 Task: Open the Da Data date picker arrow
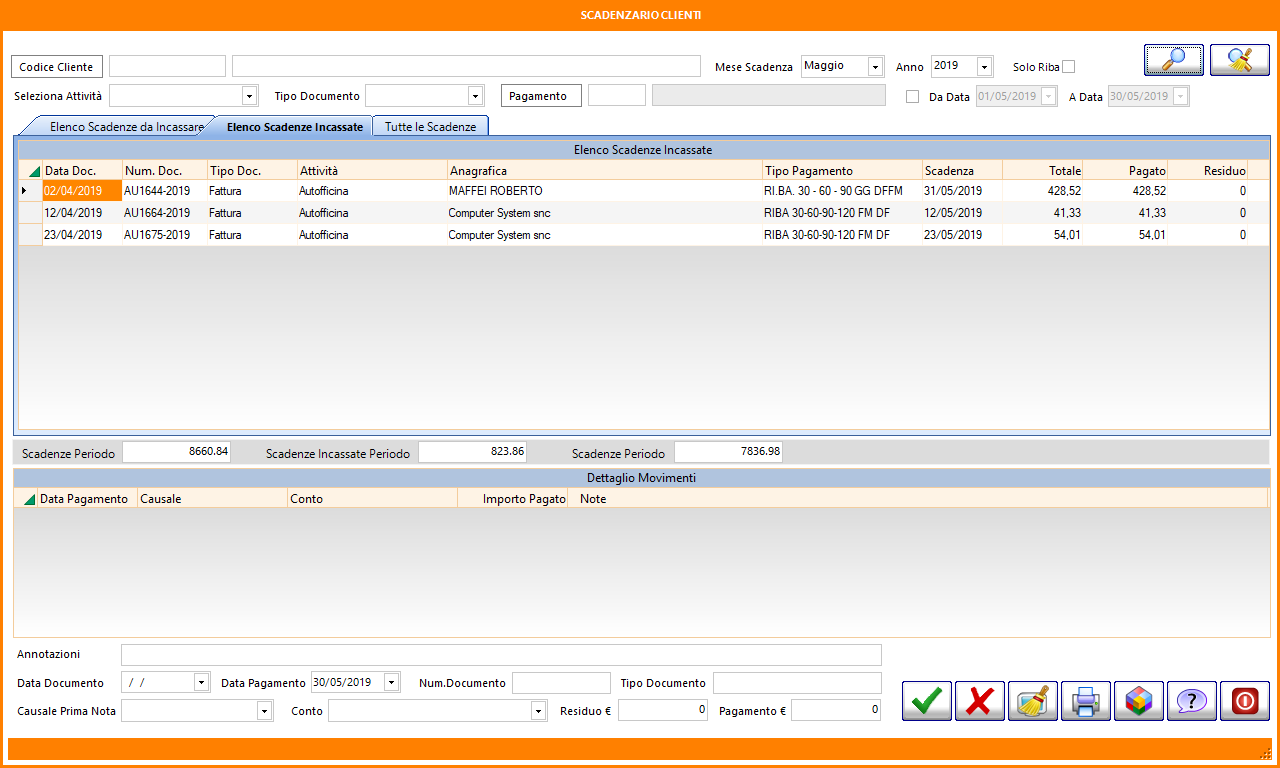coord(1048,97)
